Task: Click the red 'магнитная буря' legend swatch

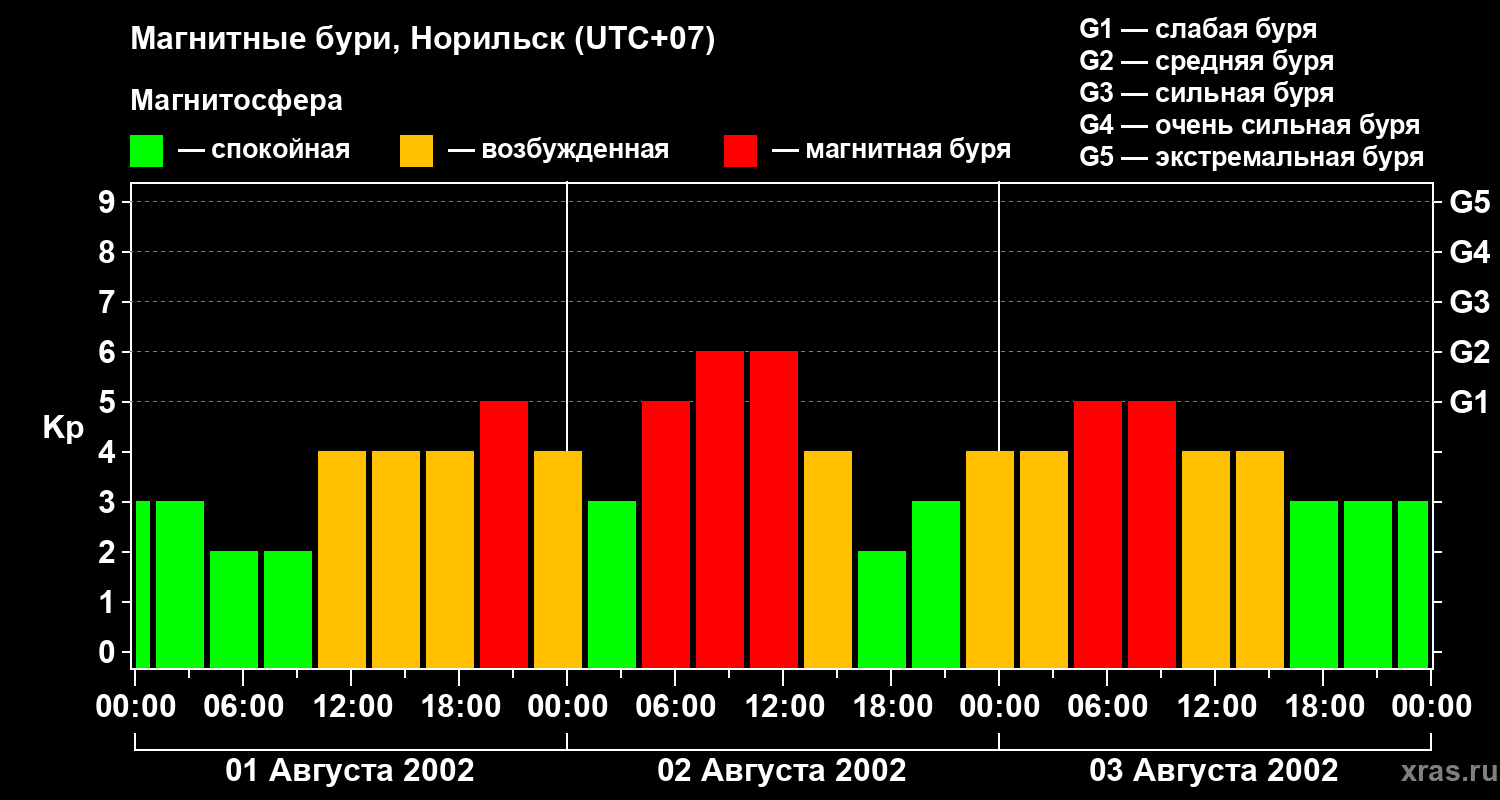Action: click(740, 151)
